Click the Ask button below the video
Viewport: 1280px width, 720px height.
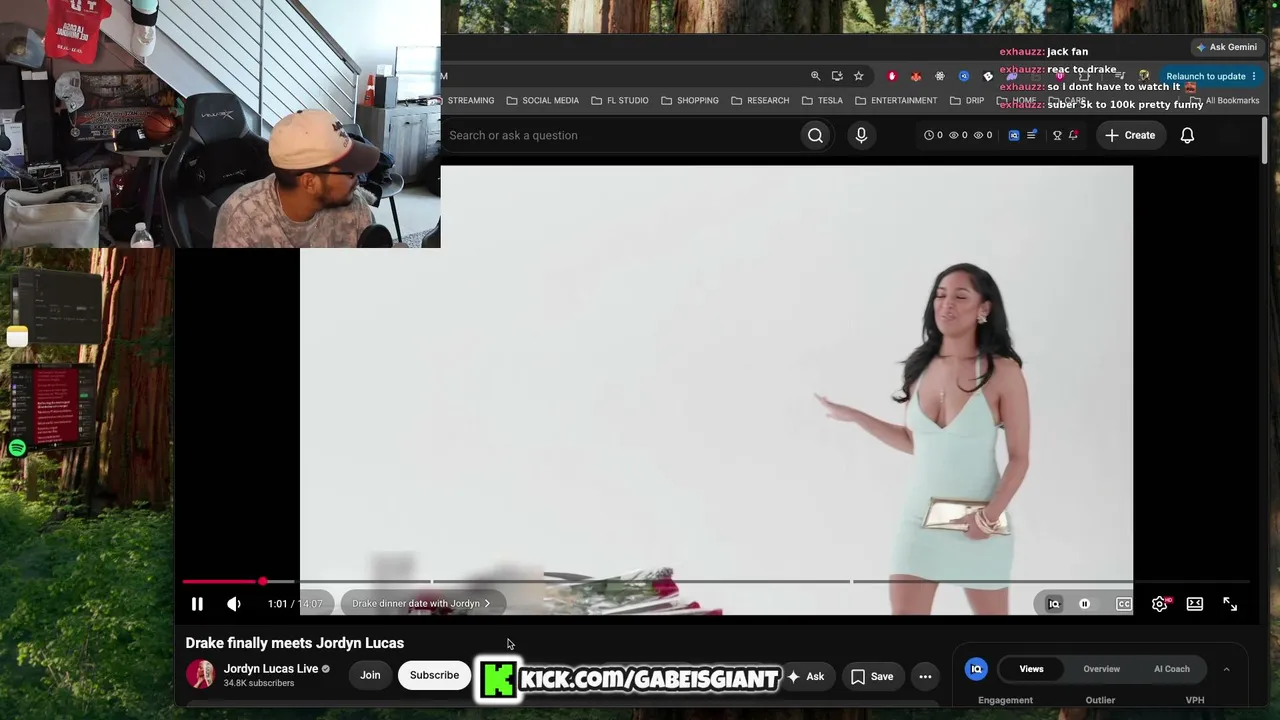[x=806, y=677]
